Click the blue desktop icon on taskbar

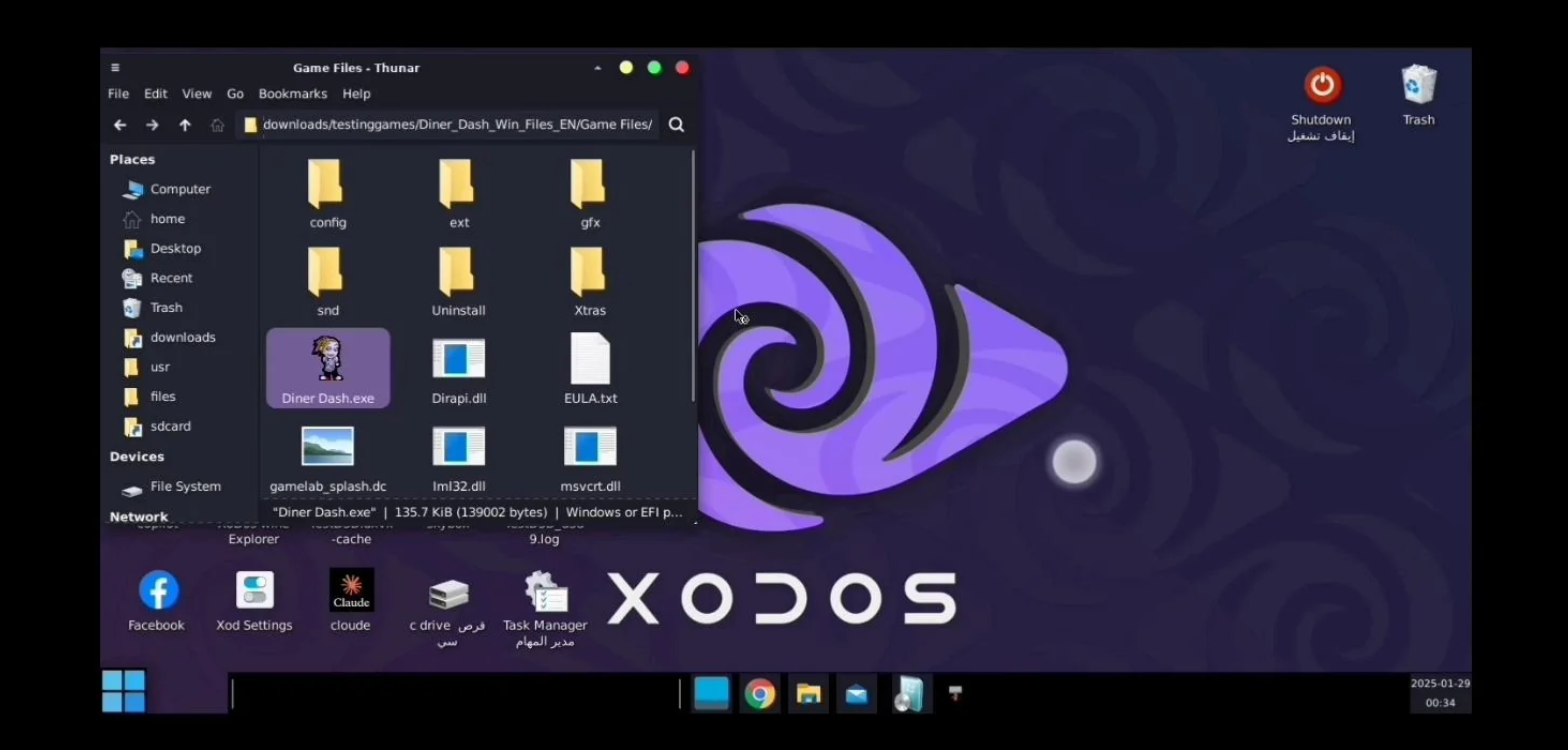point(711,693)
